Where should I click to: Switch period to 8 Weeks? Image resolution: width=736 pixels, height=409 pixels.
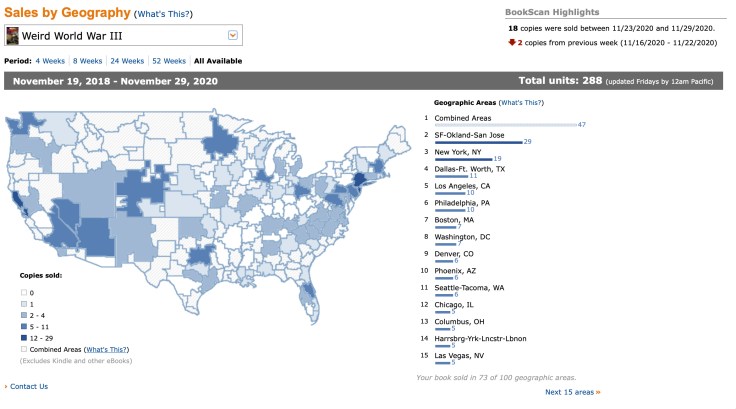point(89,61)
